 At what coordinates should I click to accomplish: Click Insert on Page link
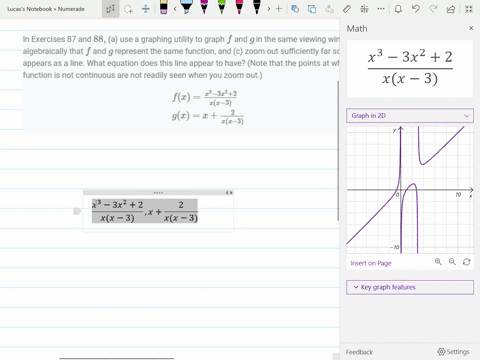(371, 263)
